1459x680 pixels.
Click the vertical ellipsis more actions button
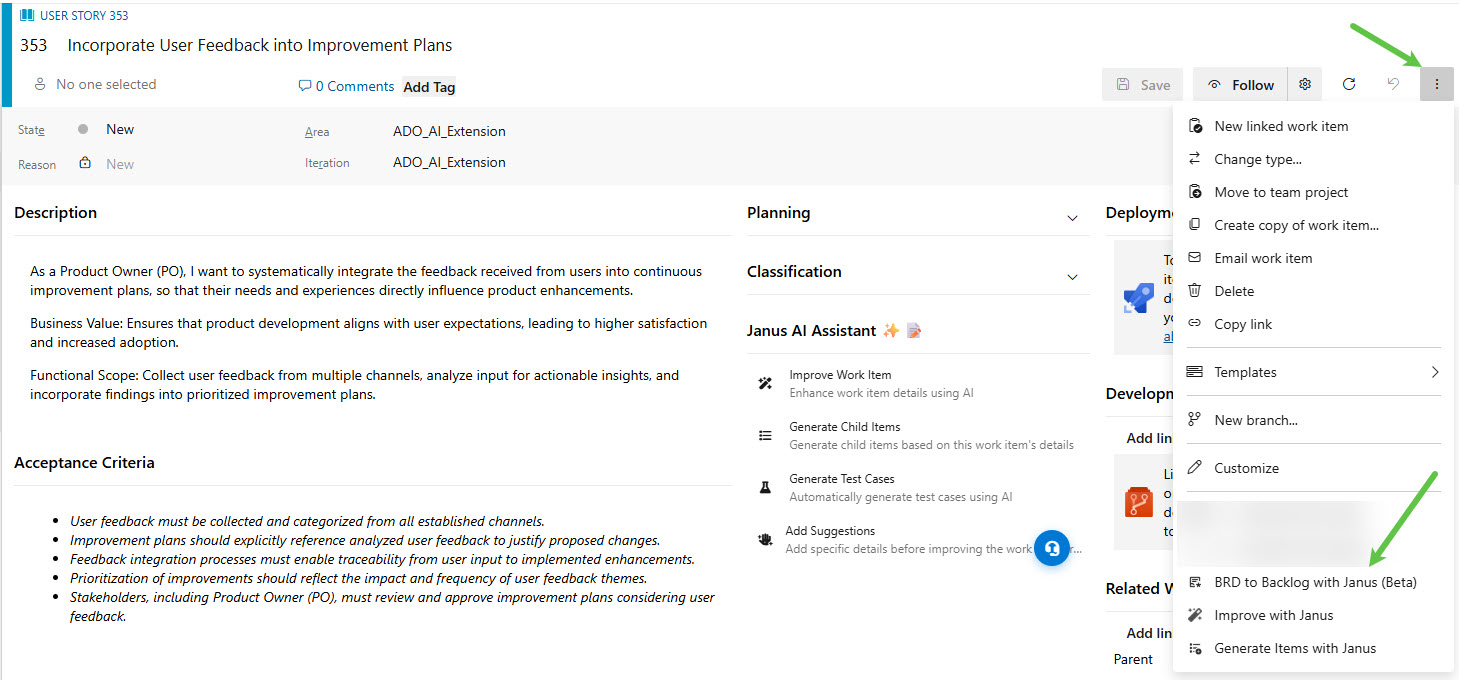[1437, 85]
